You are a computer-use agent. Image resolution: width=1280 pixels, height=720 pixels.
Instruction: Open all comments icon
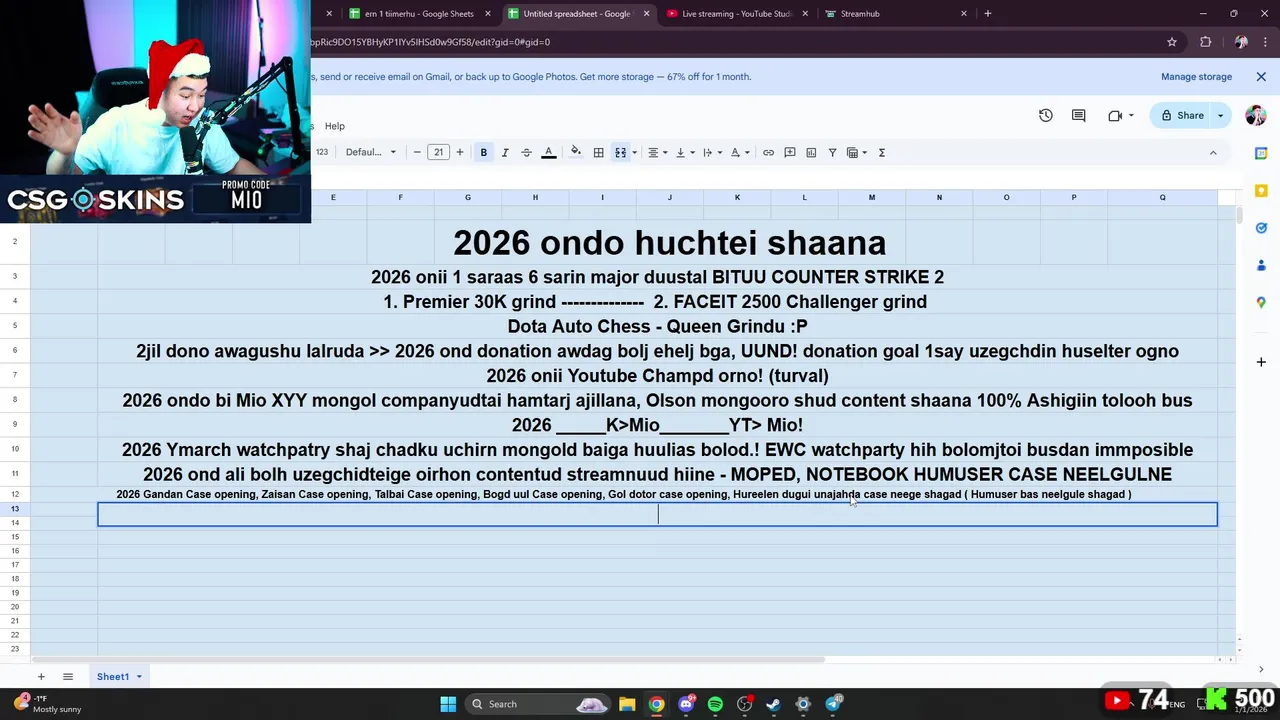(x=1079, y=115)
